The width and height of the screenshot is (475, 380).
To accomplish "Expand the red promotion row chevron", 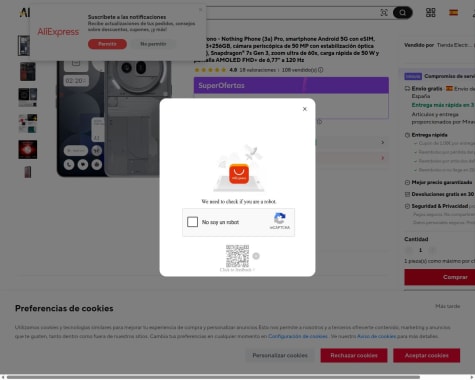I will [x=383, y=158].
